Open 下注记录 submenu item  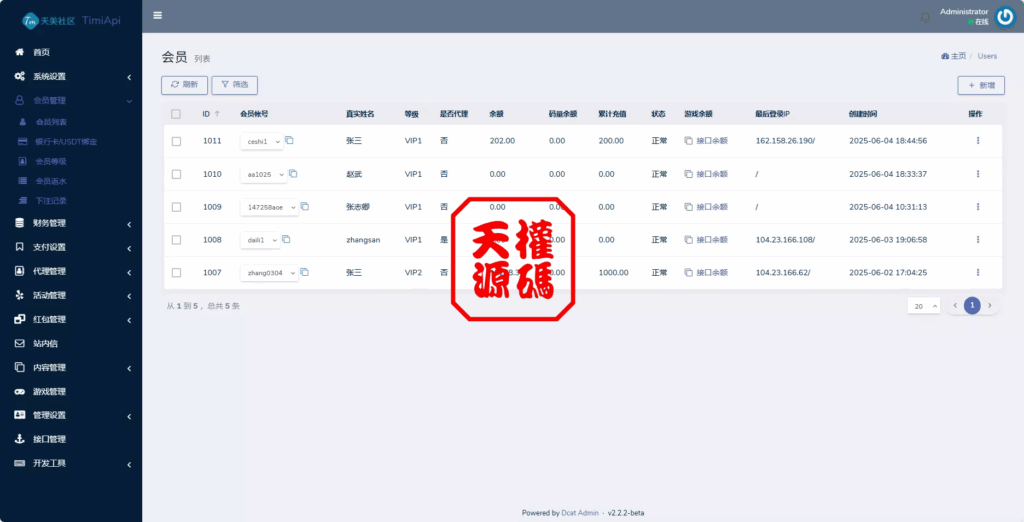(71, 201)
